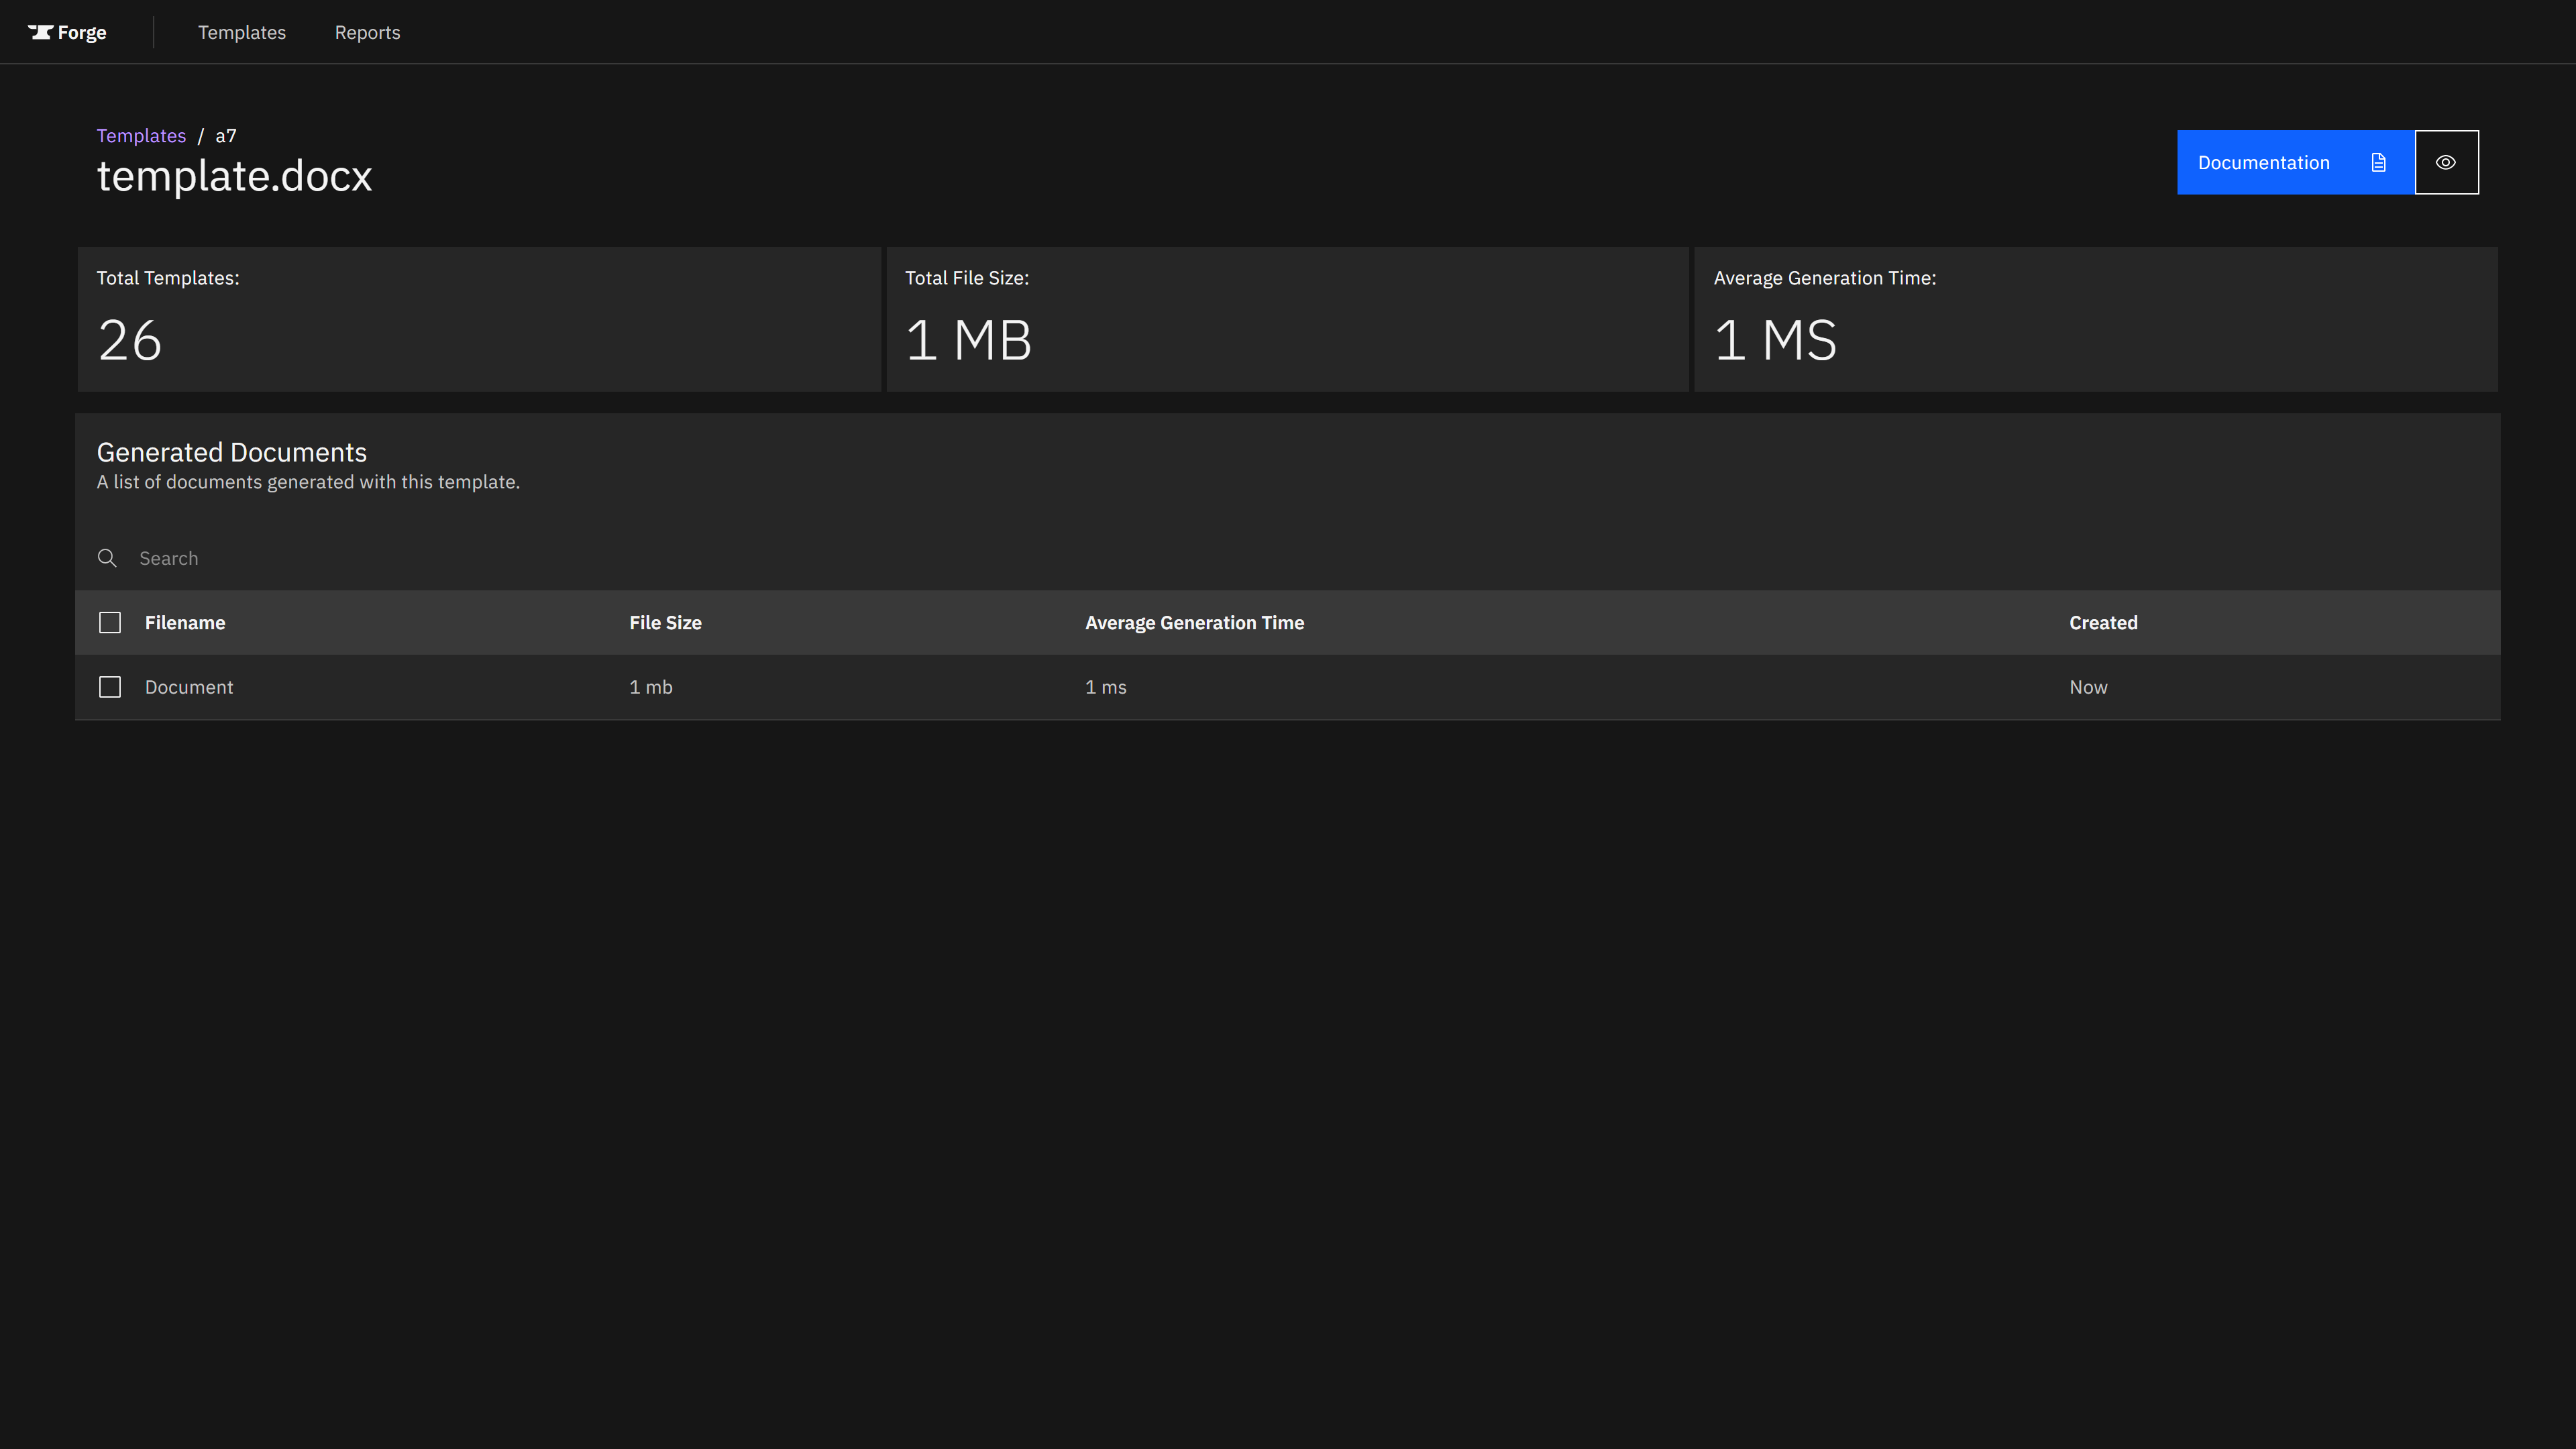Go to Templates breadcrumb link
This screenshot has height=1449, width=2576.
coord(141,136)
